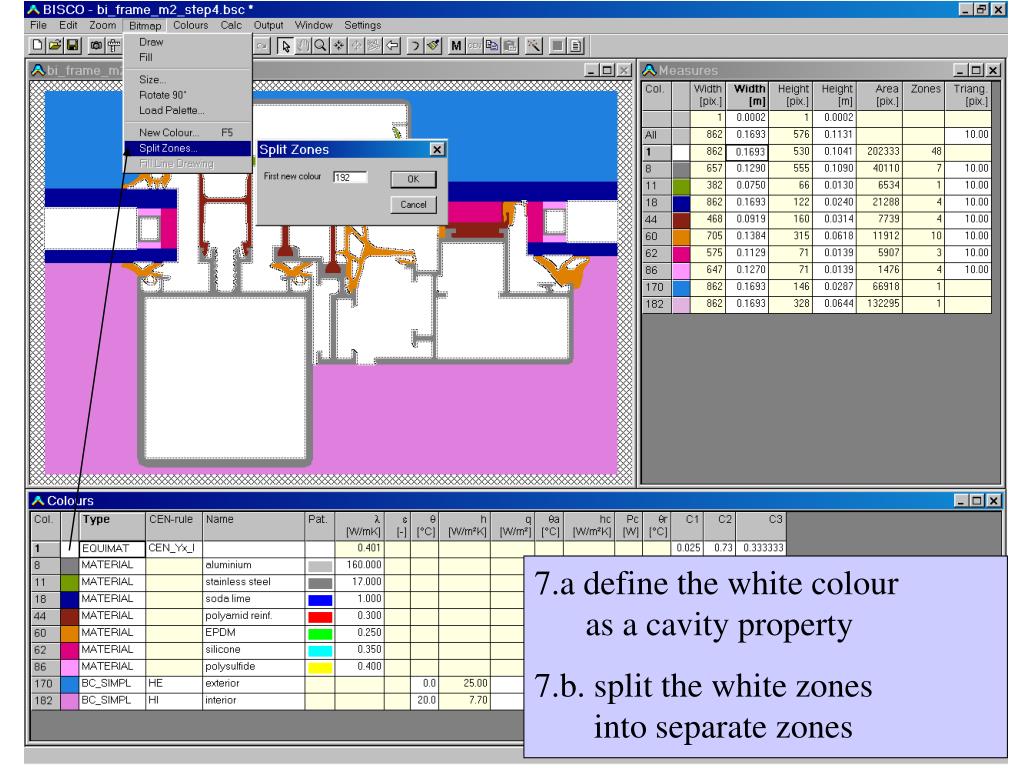Image resolution: width=1024 pixels, height=768 pixels.
Task: Click the Width [m] column header in Measures
Action: tap(748, 95)
